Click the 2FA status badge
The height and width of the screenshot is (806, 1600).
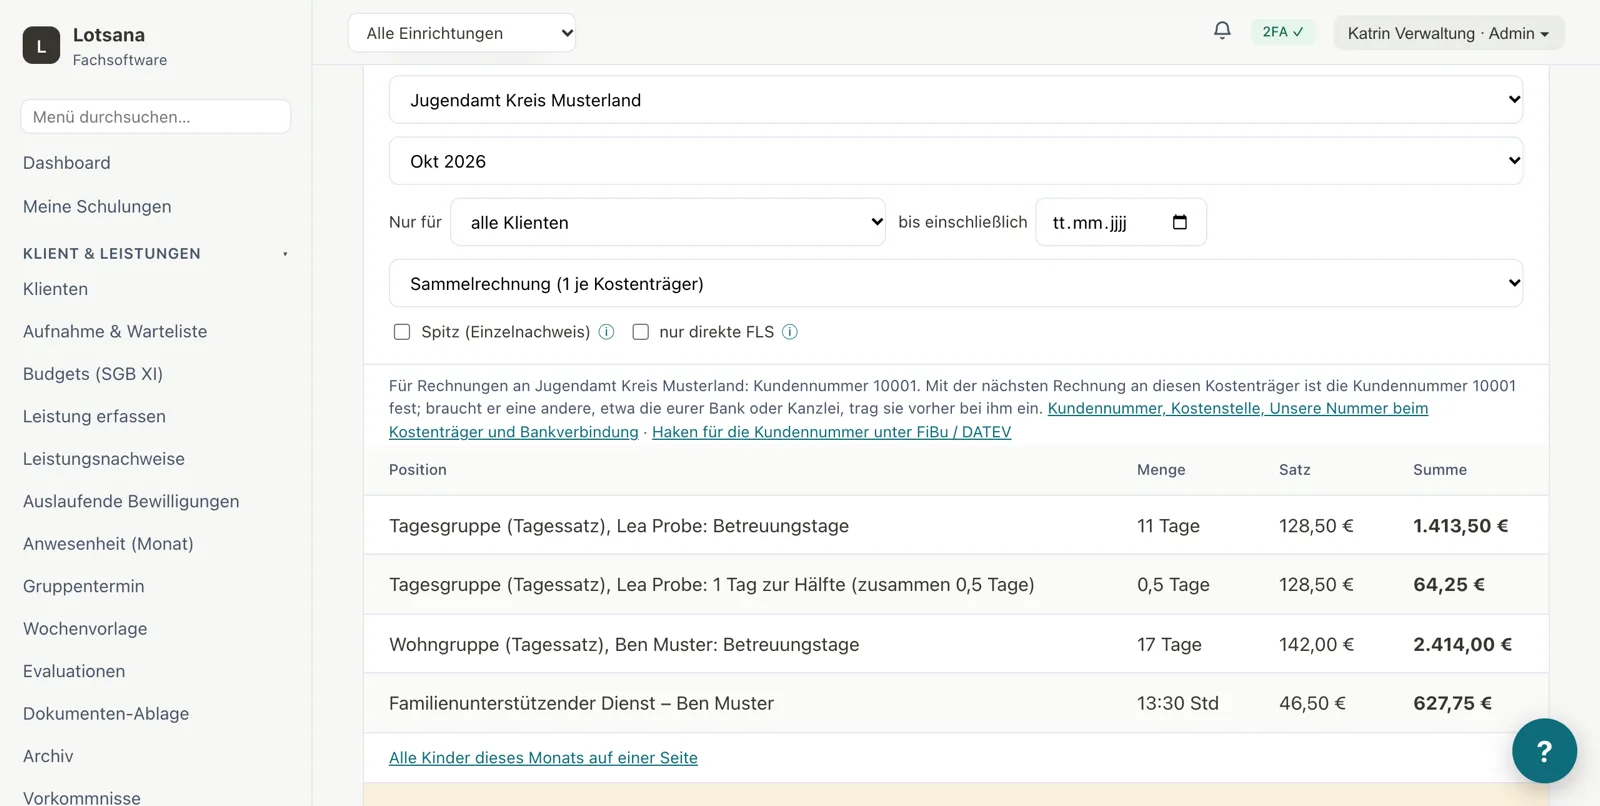(1283, 32)
